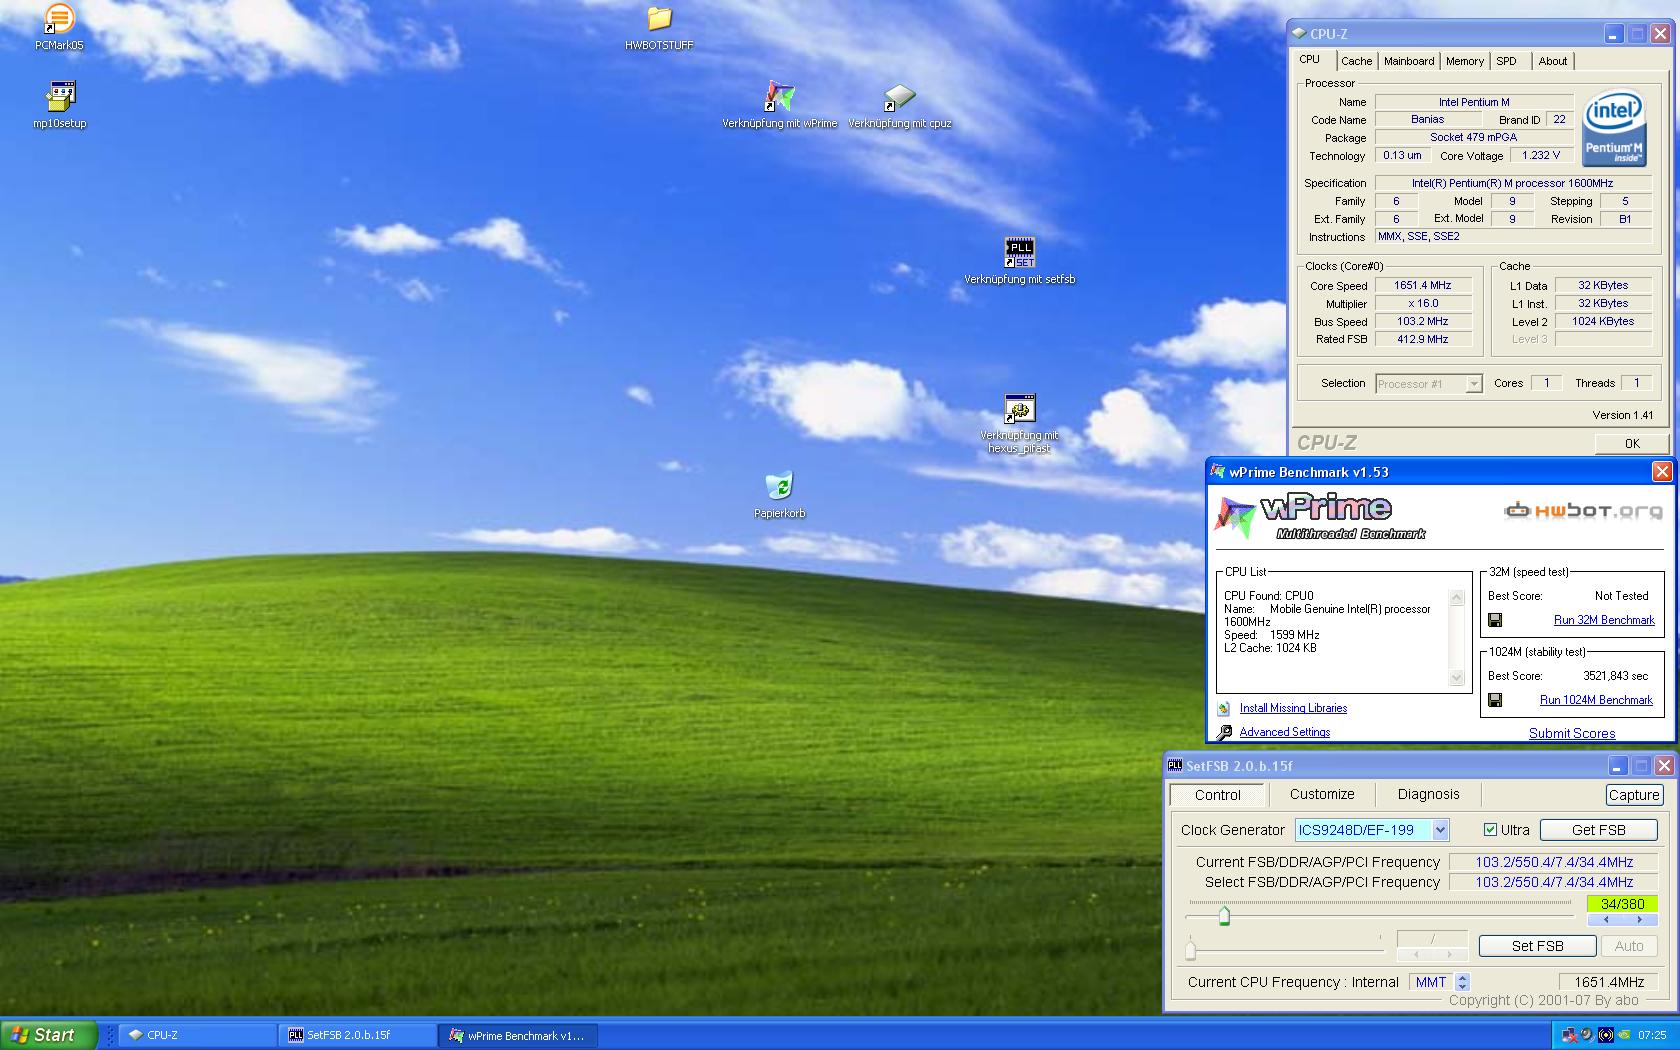The image size is (1680, 1050).
Task: Run the 32M Benchmark link
Action: click(x=1604, y=620)
